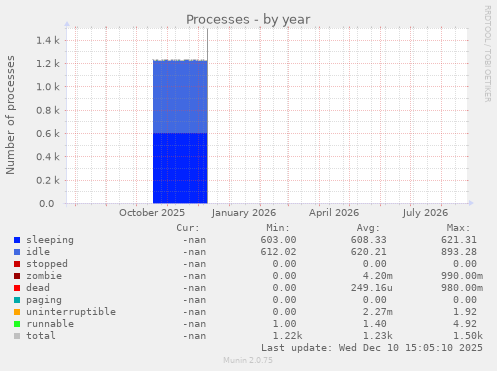
Task: Click sleeping average value 608.33
Action: (x=369, y=240)
